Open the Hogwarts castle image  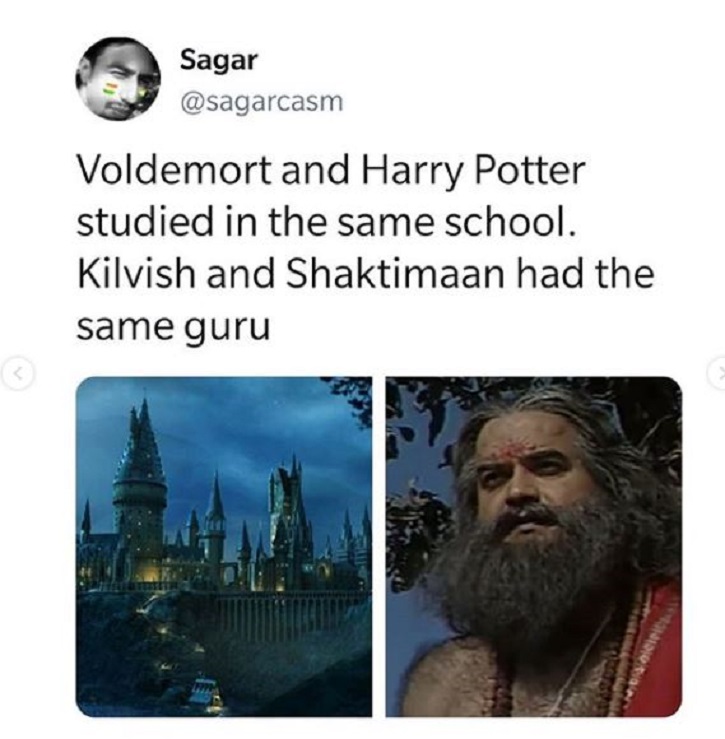click(x=223, y=547)
